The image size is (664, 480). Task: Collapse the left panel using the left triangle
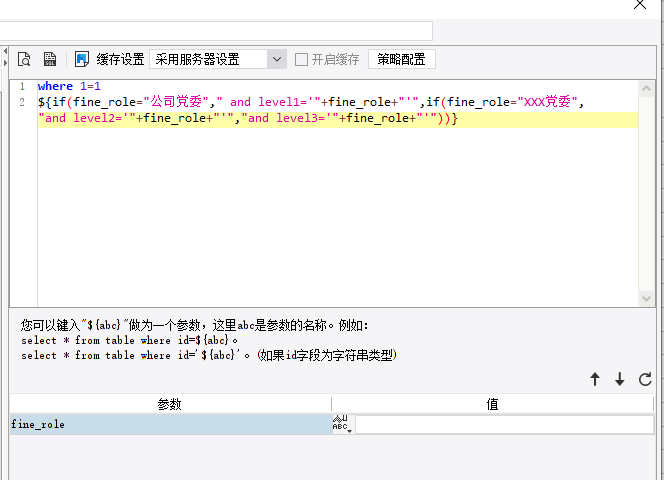[x=5, y=51]
